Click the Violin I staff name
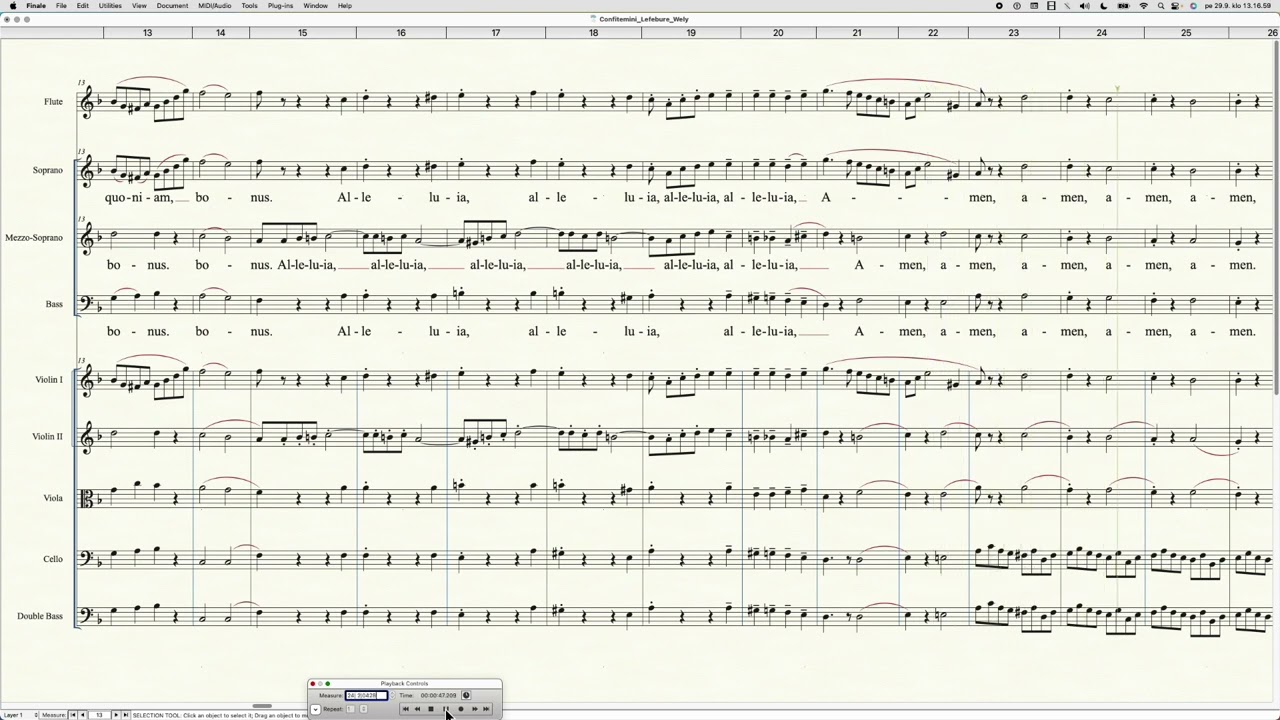This screenshot has width=1280, height=720. click(48, 380)
